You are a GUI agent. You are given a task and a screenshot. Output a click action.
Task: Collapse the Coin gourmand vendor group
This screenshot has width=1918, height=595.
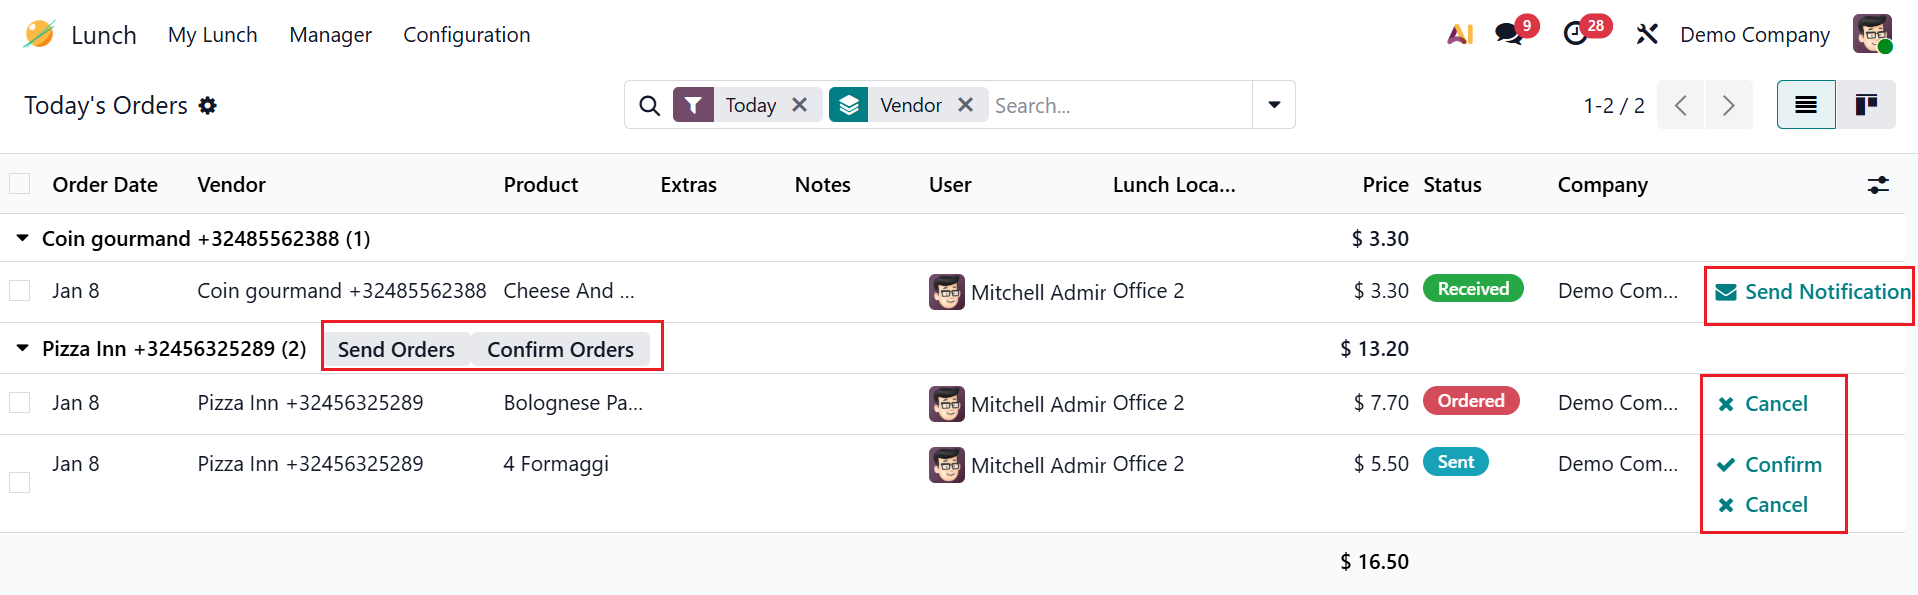pyautogui.click(x=22, y=239)
